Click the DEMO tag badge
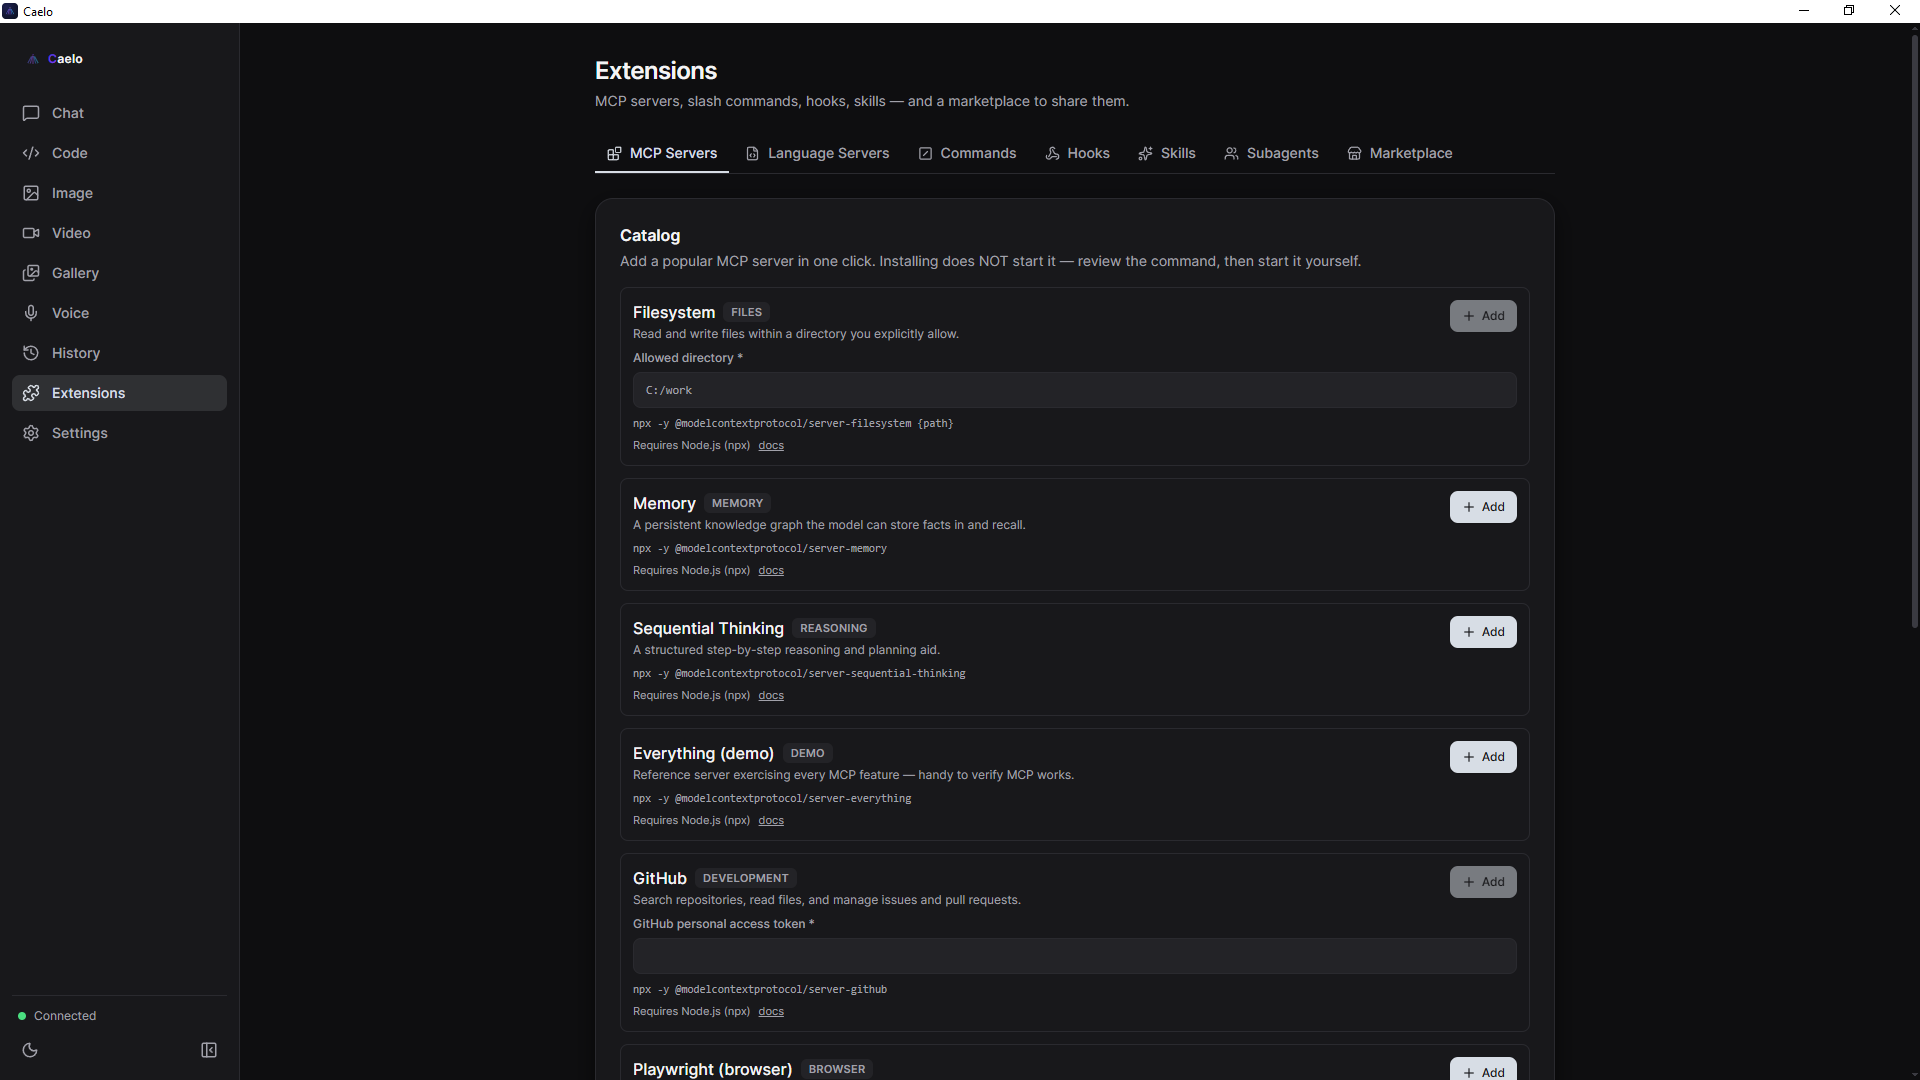This screenshot has height=1080, width=1920. [807, 753]
